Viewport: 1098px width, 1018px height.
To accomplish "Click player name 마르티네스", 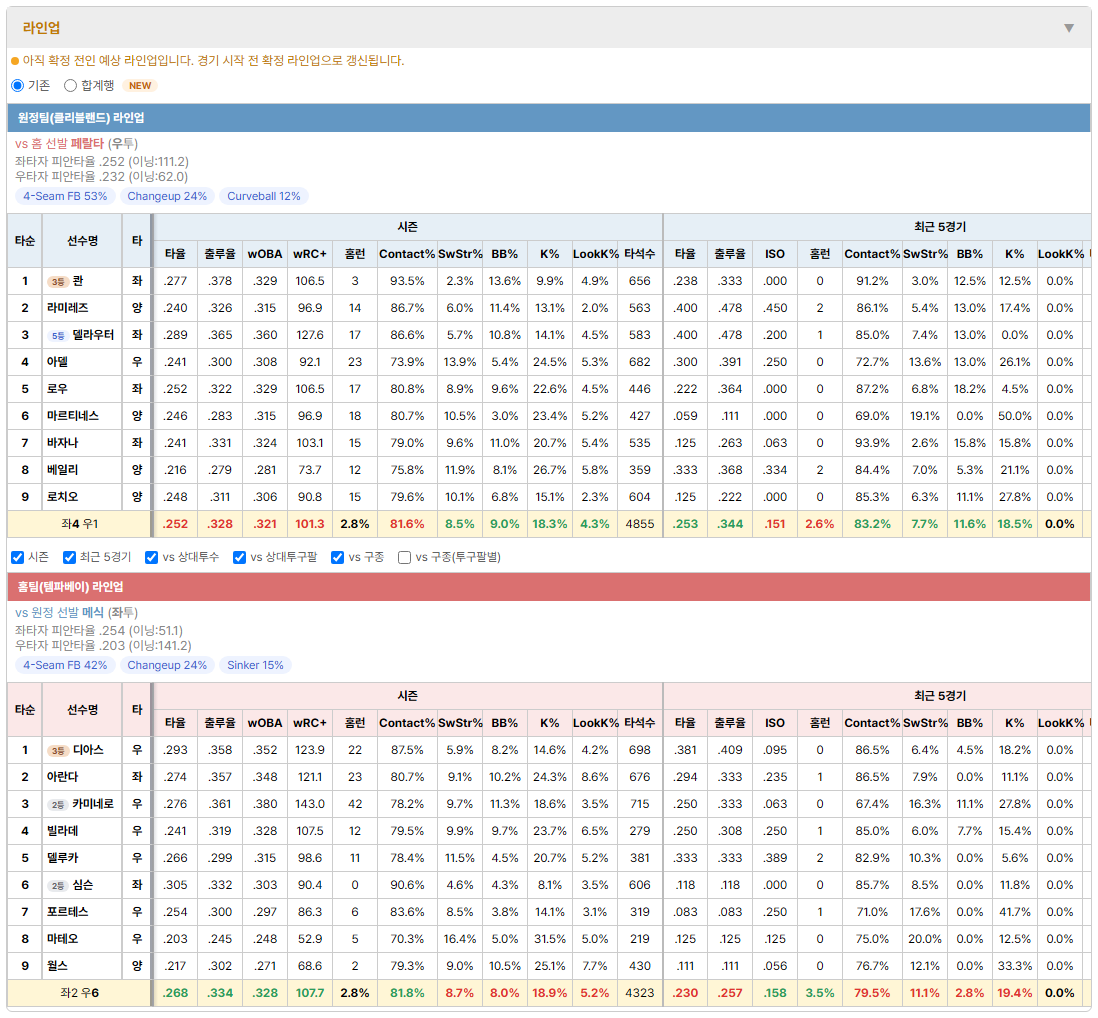I will pos(73,416).
